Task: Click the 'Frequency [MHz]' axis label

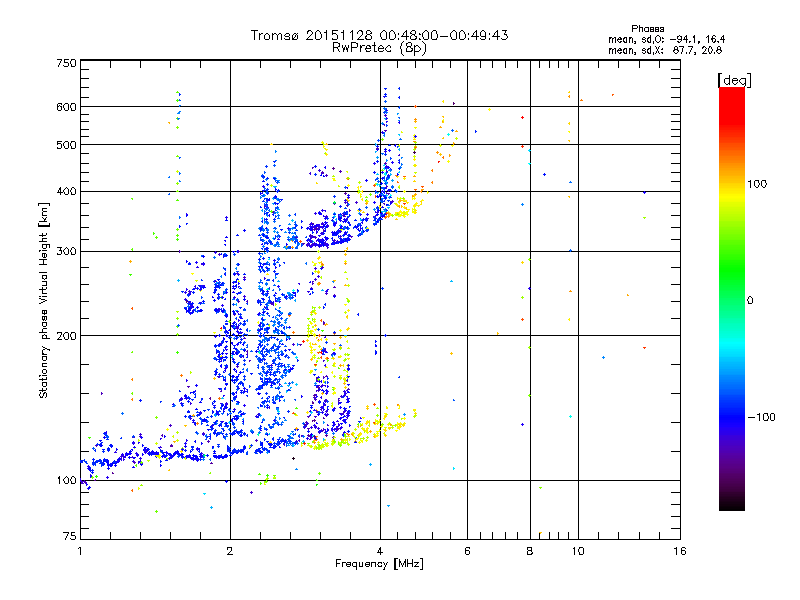Action: 379,564
